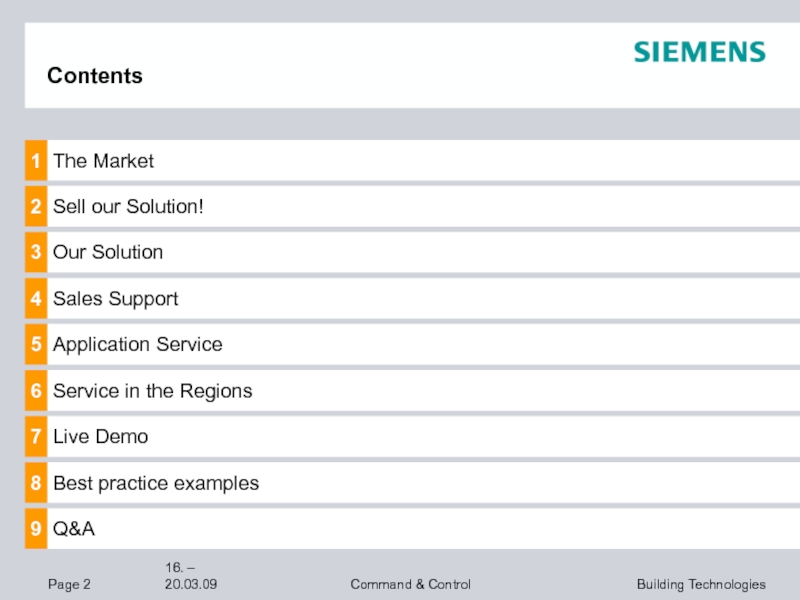The width and height of the screenshot is (800, 600).
Task: Click the orange number 7 box
Action: click(36, 436)
